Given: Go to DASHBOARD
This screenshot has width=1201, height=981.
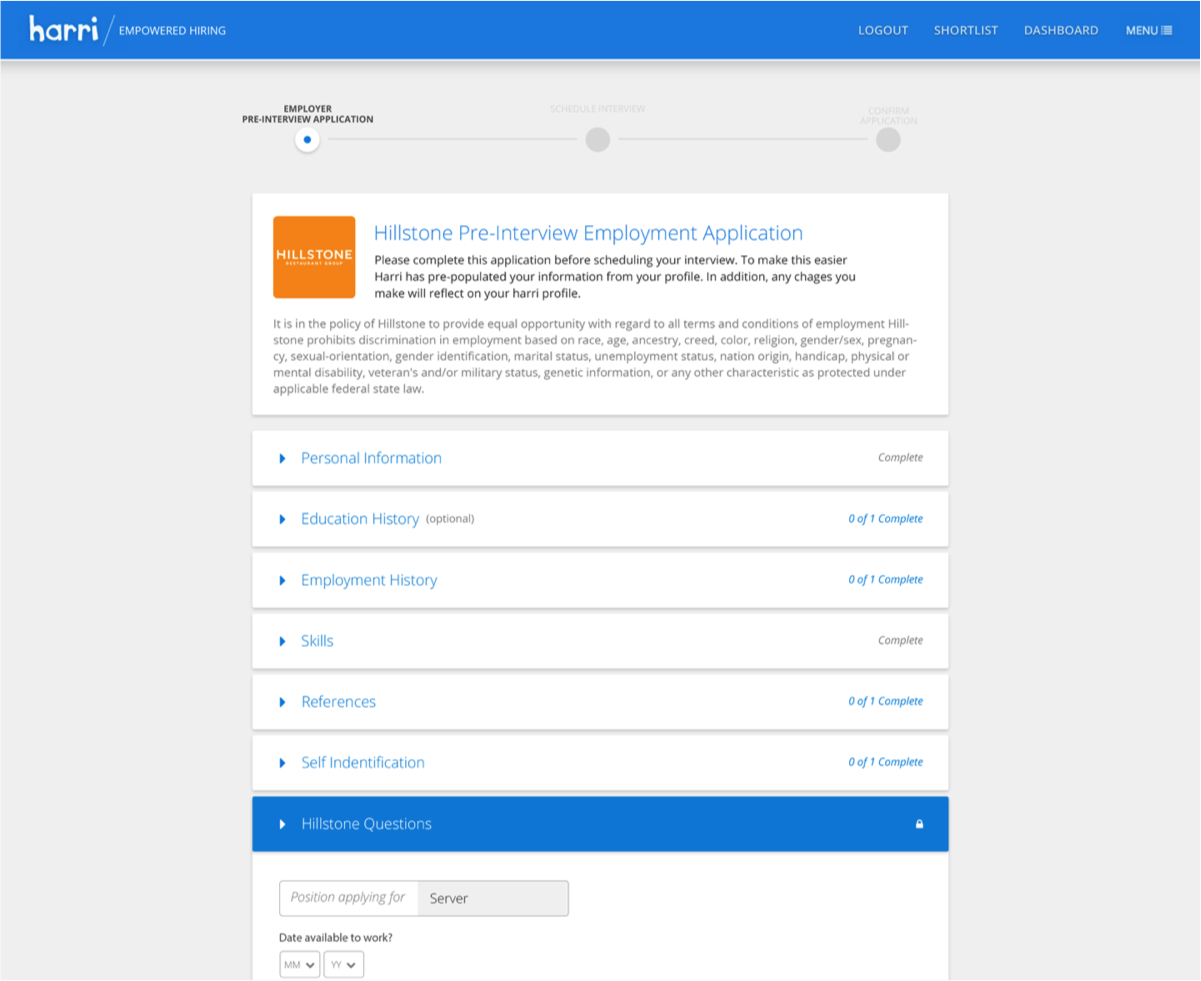Looking at the screenshot, I should coord(1061,30).
